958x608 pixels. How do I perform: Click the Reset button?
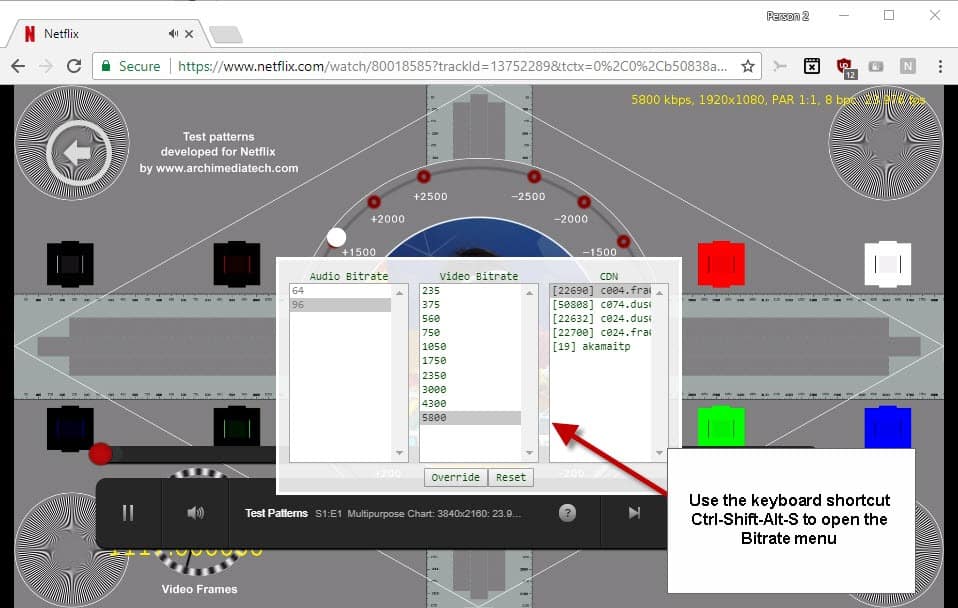point(511,477)
